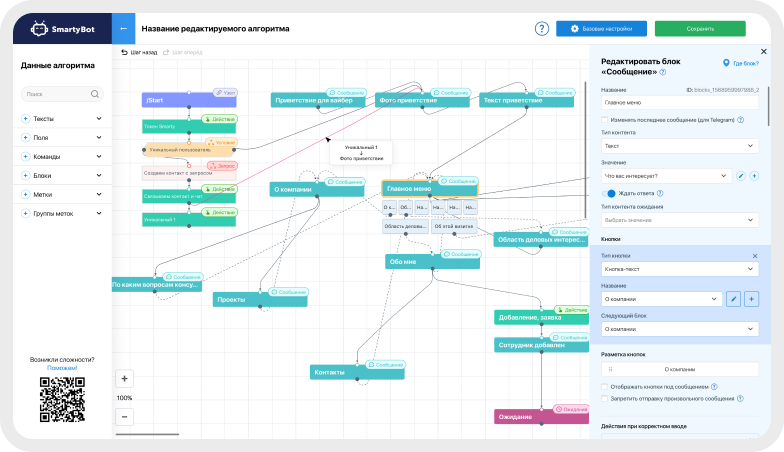Click the plus icon next to Метки

click(26, 194)
